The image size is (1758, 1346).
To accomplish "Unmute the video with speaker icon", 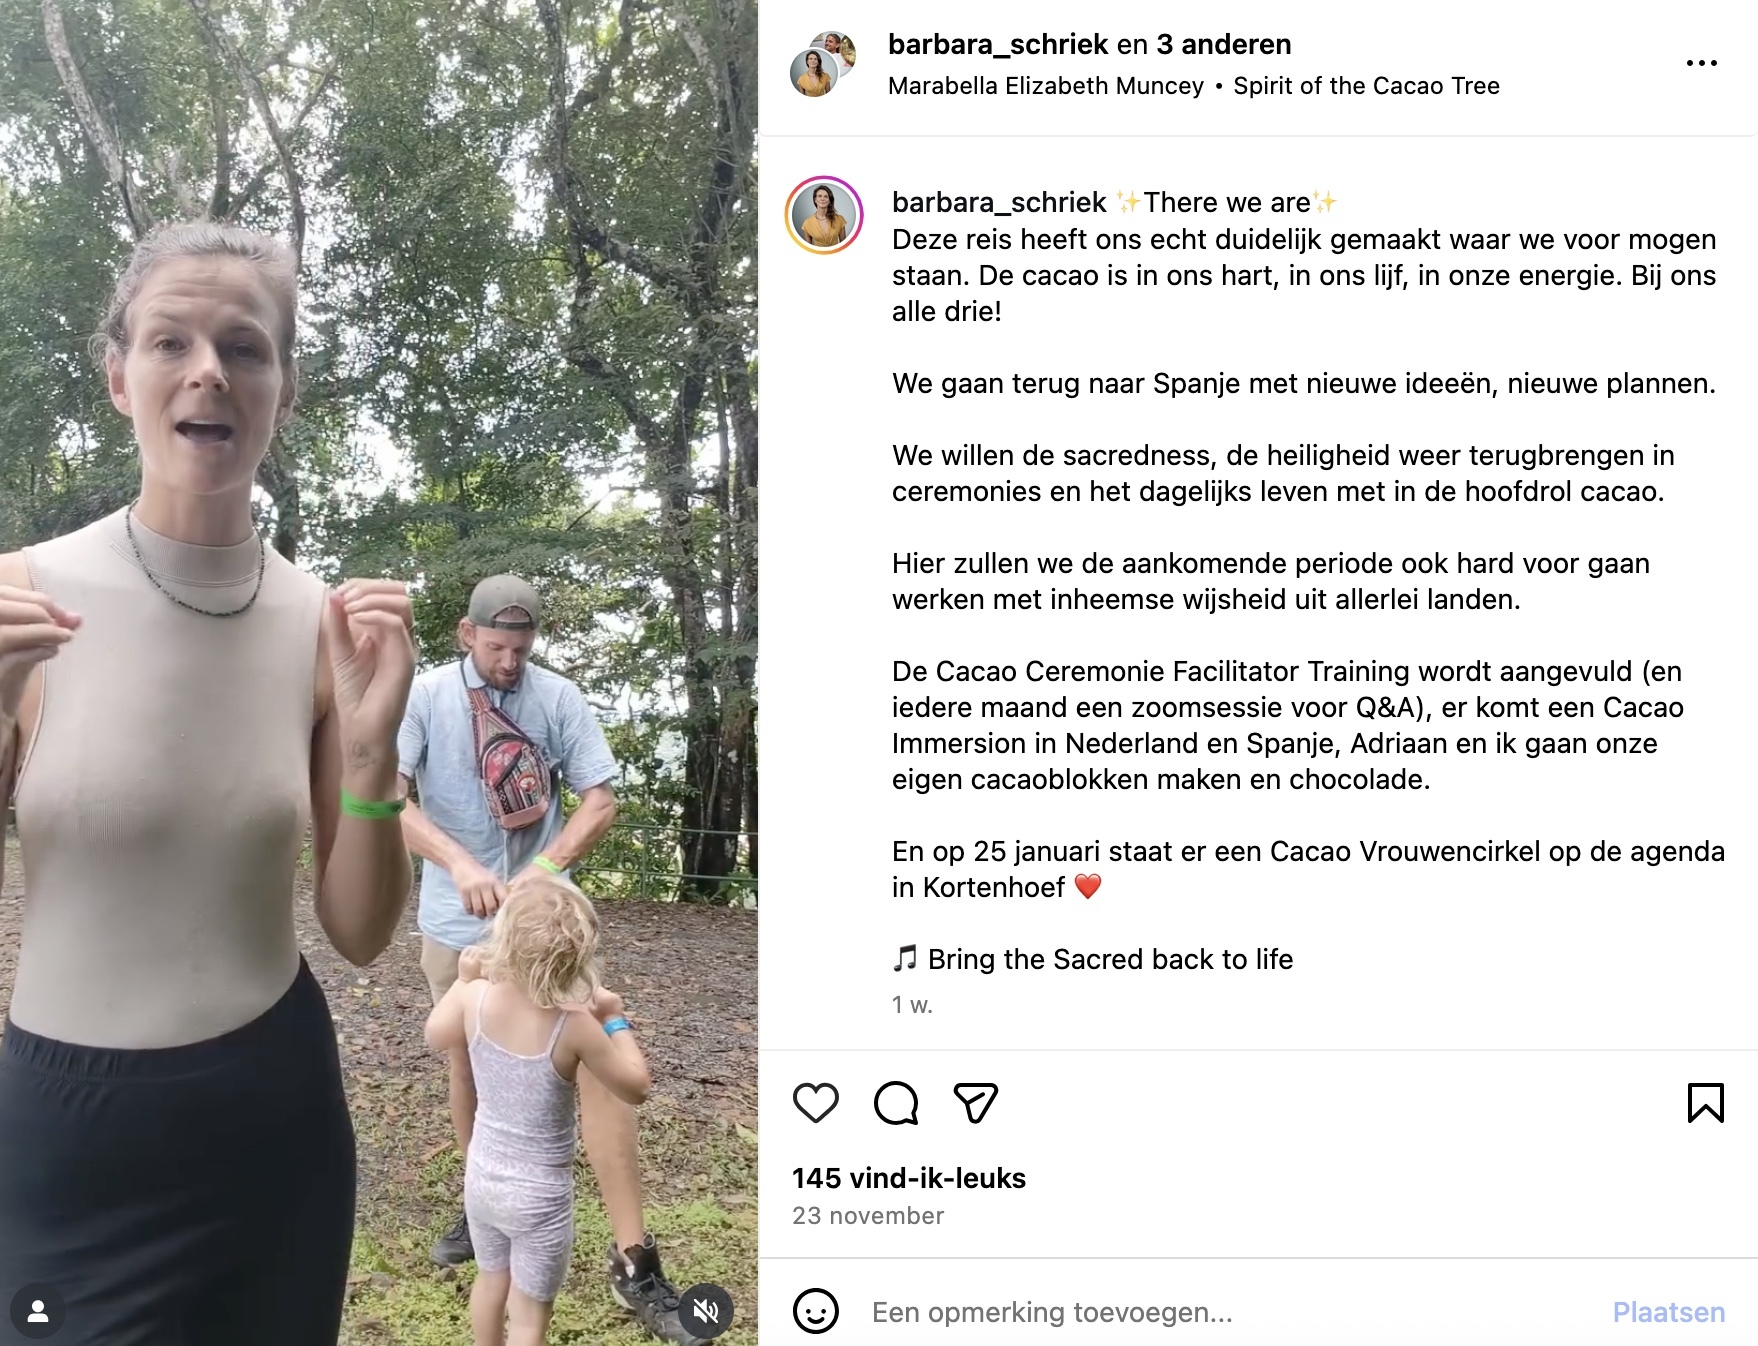I will pos(706,1310).
